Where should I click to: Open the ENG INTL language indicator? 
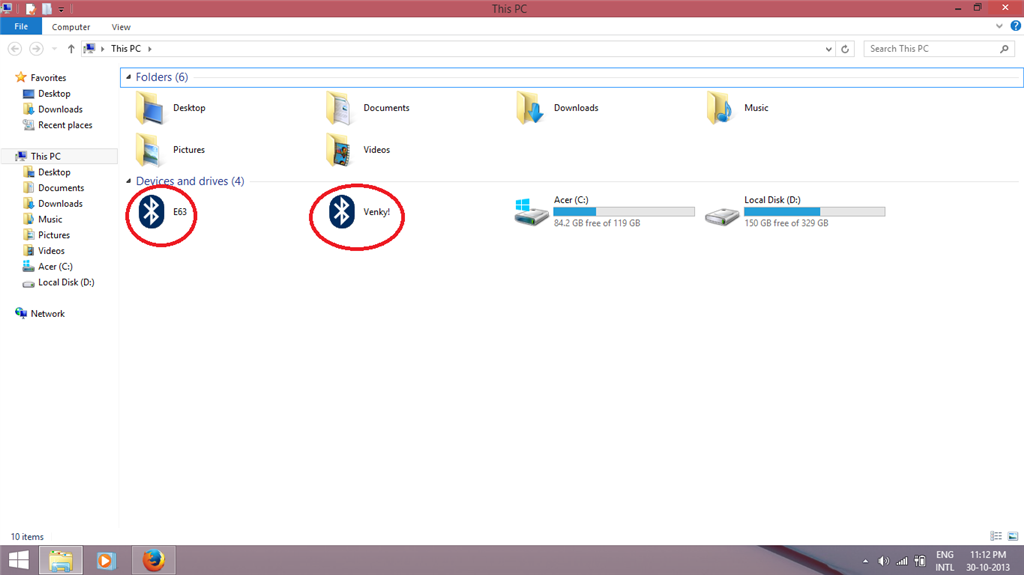(x=944, y=561)
